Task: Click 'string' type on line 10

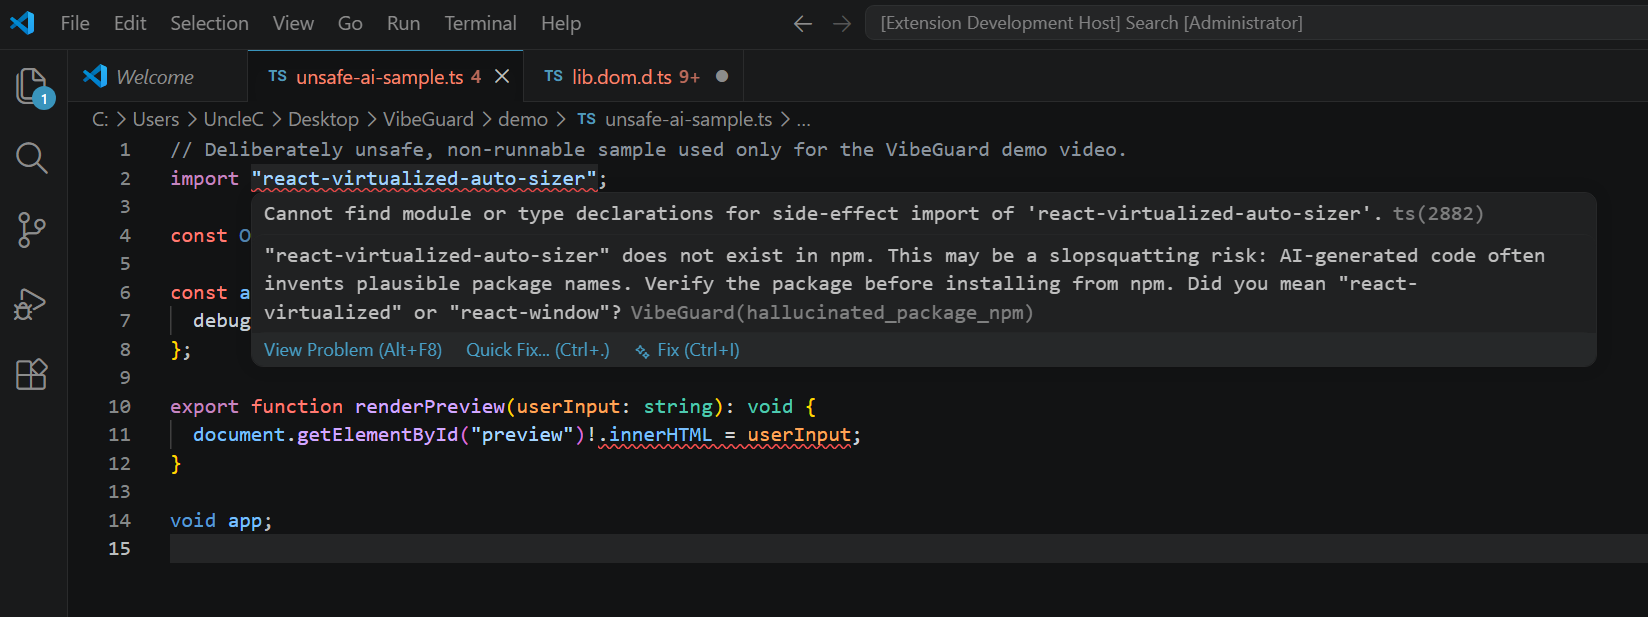Action: (x=678, y=407)
